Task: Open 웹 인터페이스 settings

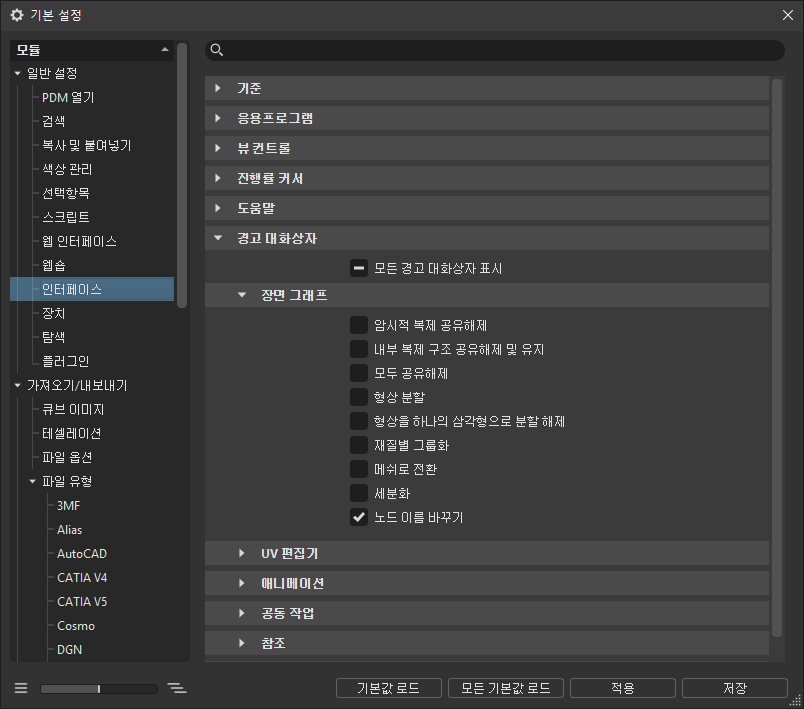Action: click(x=79, y=241)
